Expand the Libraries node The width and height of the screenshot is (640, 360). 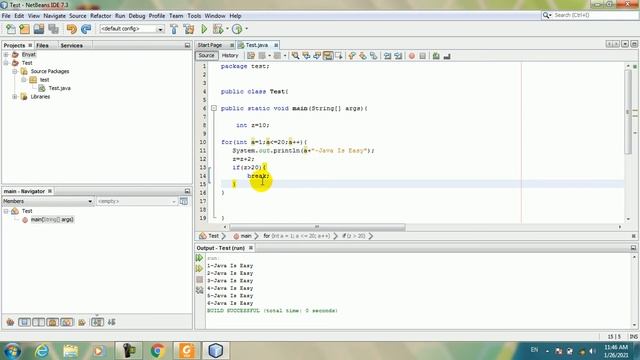tap(15, 97)
